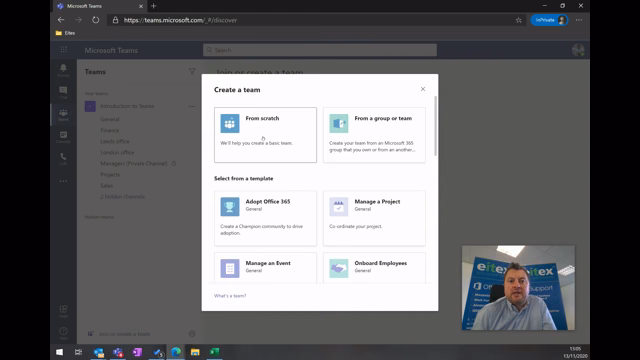This screenshot has width=640, height=360.
Task: Select the Introduction to Teams team
Action: (127, 106)
